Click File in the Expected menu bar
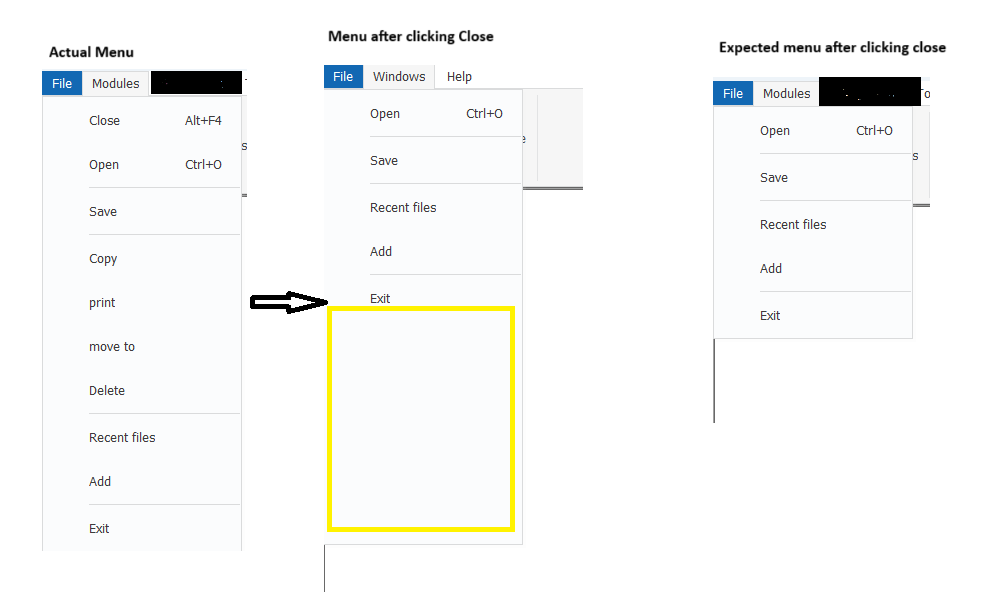This screenshot has height=599, width=1006. click(x=733, y=94)
